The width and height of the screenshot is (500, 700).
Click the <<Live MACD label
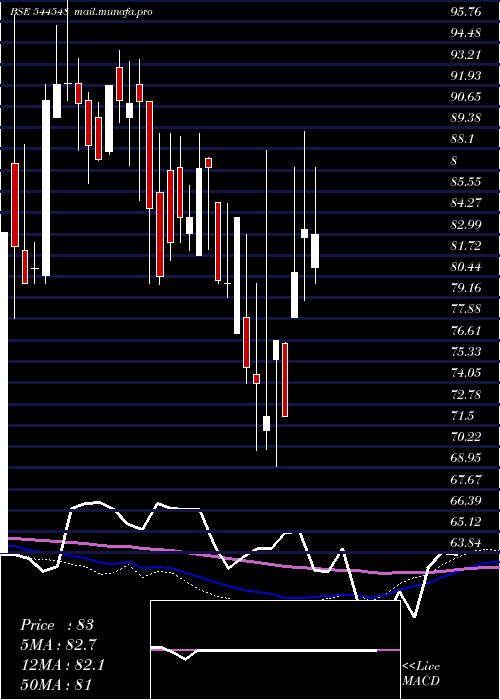[421, 674]
